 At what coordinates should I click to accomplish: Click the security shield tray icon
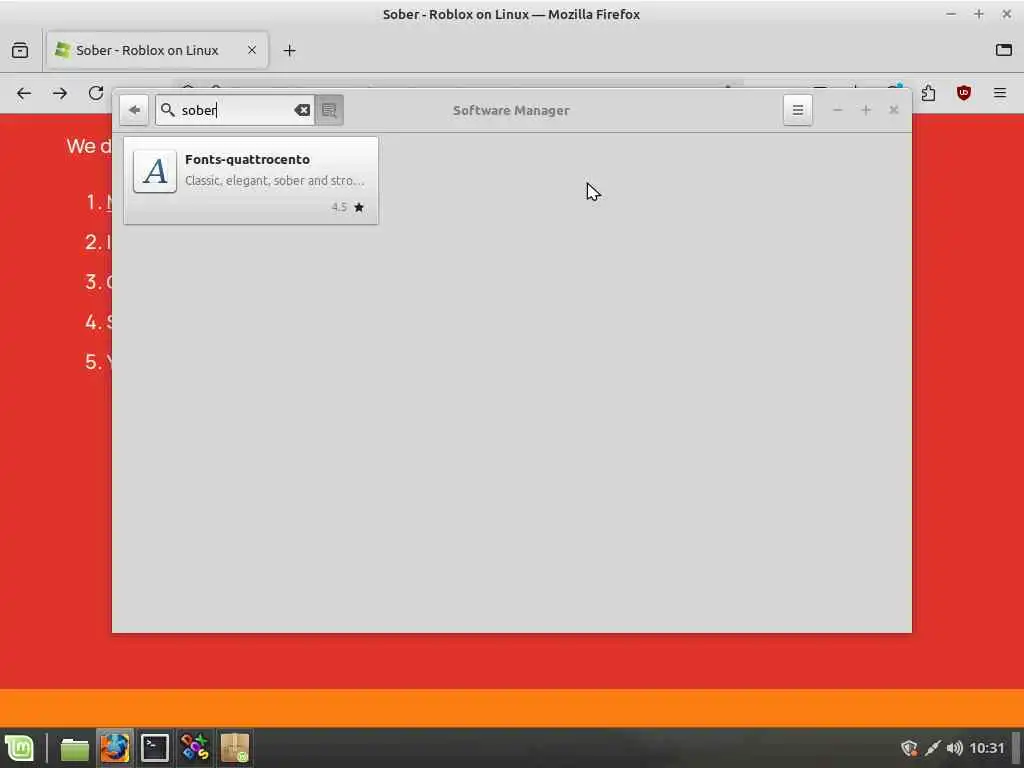(x=909, y=748)
